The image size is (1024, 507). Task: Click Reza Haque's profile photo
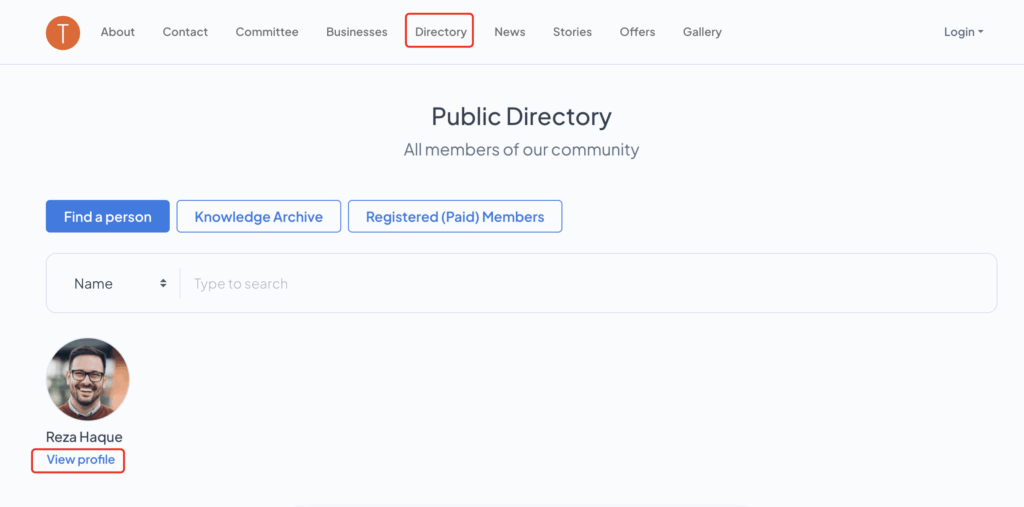coord(88,380)
